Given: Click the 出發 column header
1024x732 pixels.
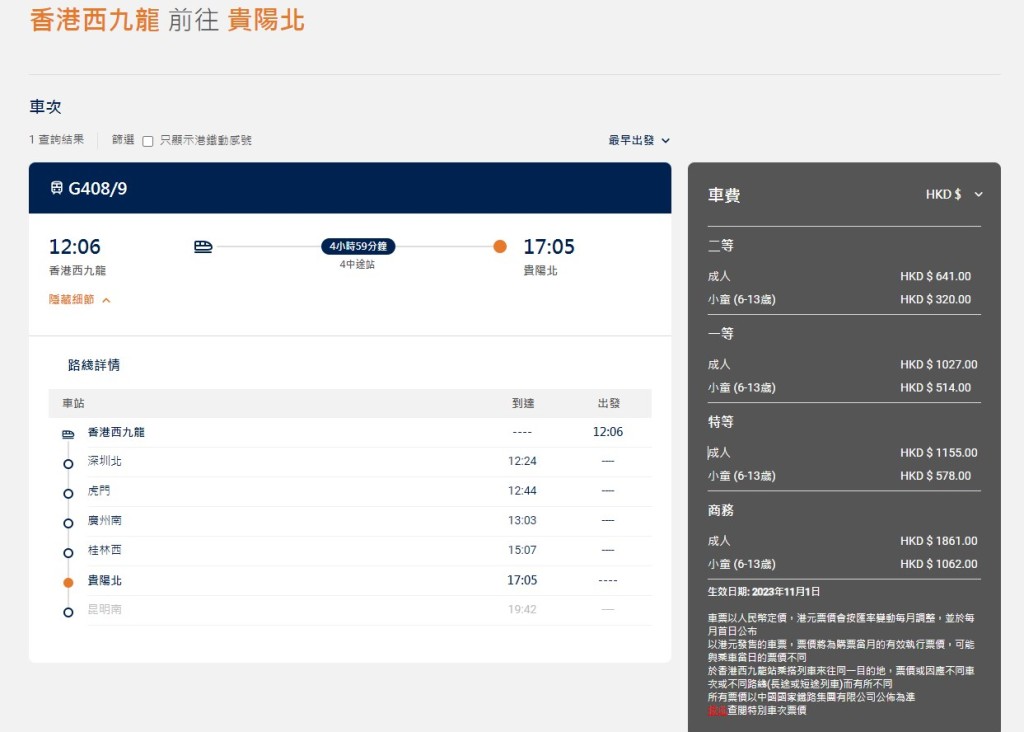Looking at the screenshot, I should [608, 403].
